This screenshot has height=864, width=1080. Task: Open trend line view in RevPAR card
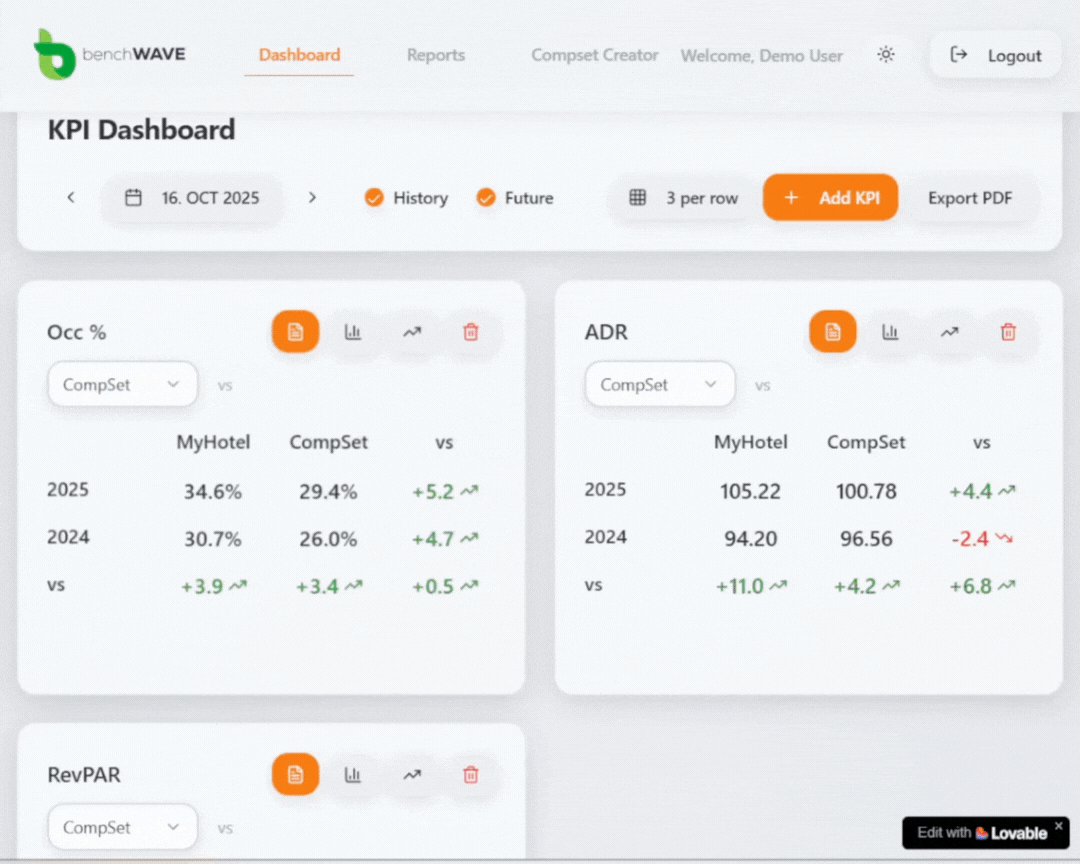point(412,775)
